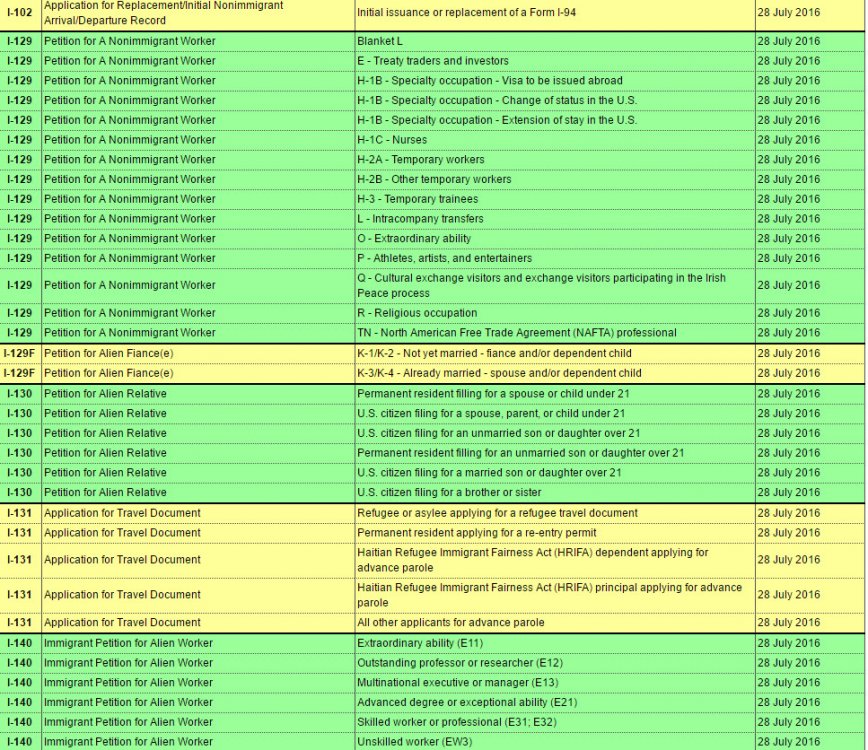Screen dimensions: 868x750
Task: Select 'U.S. citizen filing for a brother or sister'
Action: (555, 493)
